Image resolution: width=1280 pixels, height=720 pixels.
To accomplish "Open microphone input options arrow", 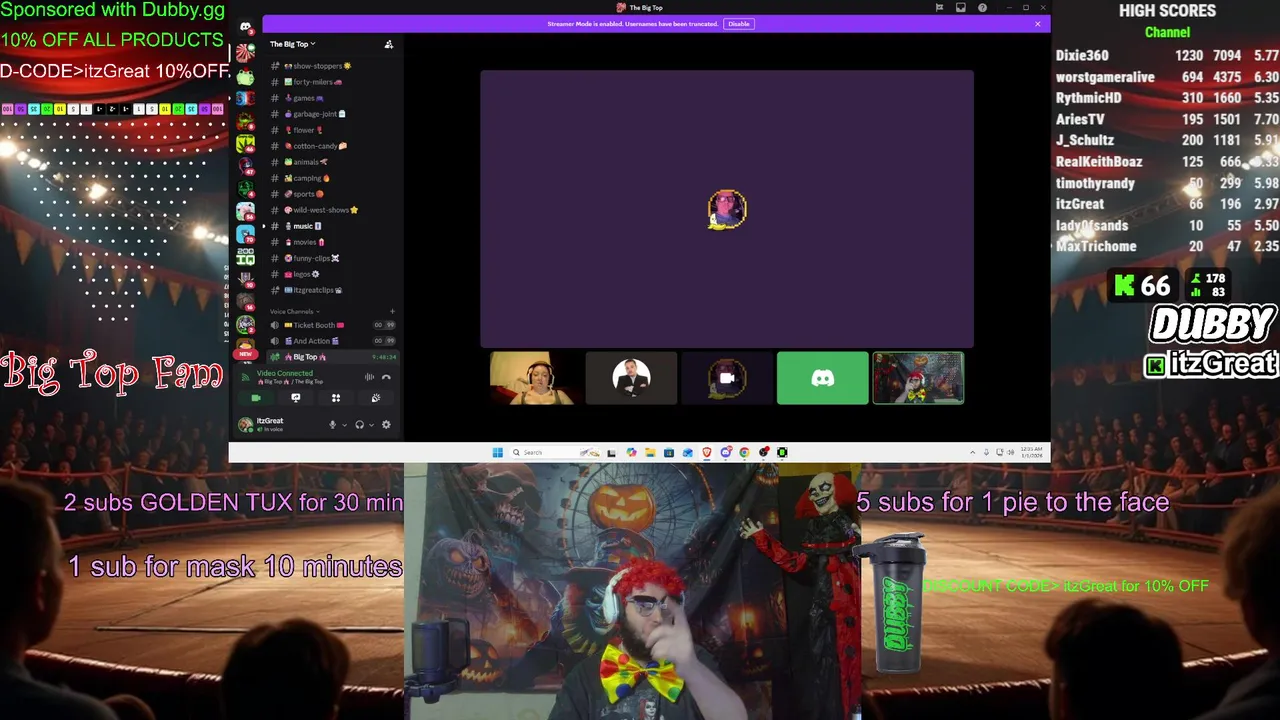I will pos(344,425).
